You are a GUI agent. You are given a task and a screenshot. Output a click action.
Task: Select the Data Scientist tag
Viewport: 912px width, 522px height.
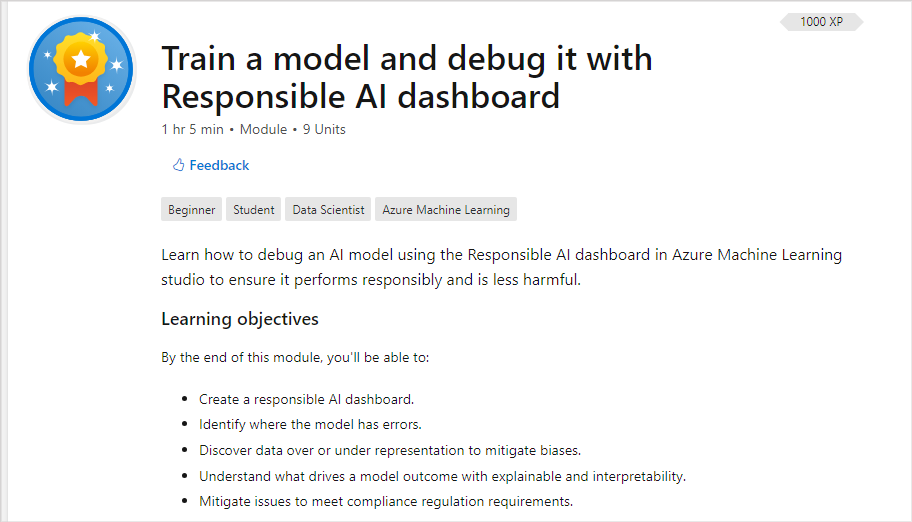coord(328,209)
